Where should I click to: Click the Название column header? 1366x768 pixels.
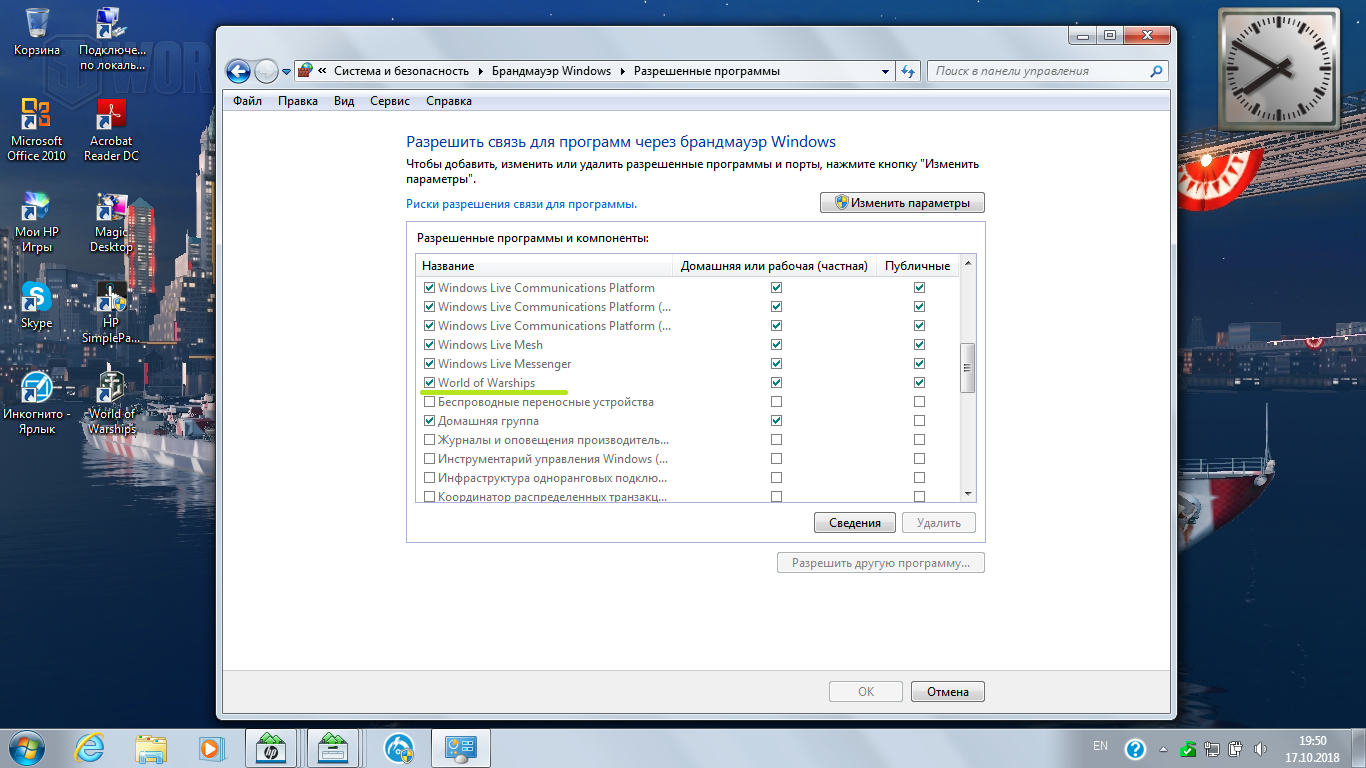click(544, 266)
